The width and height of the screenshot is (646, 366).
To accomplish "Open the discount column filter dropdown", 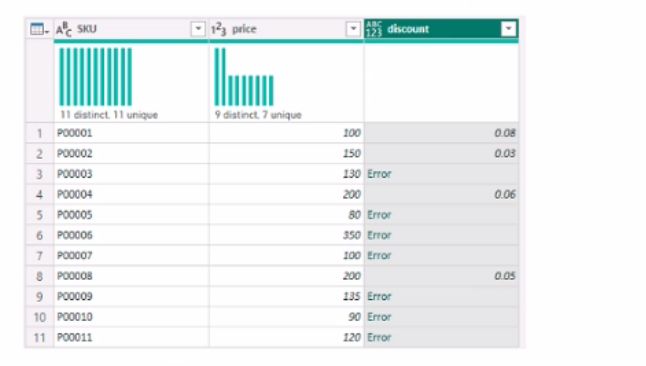I will (x=508, y=29).
